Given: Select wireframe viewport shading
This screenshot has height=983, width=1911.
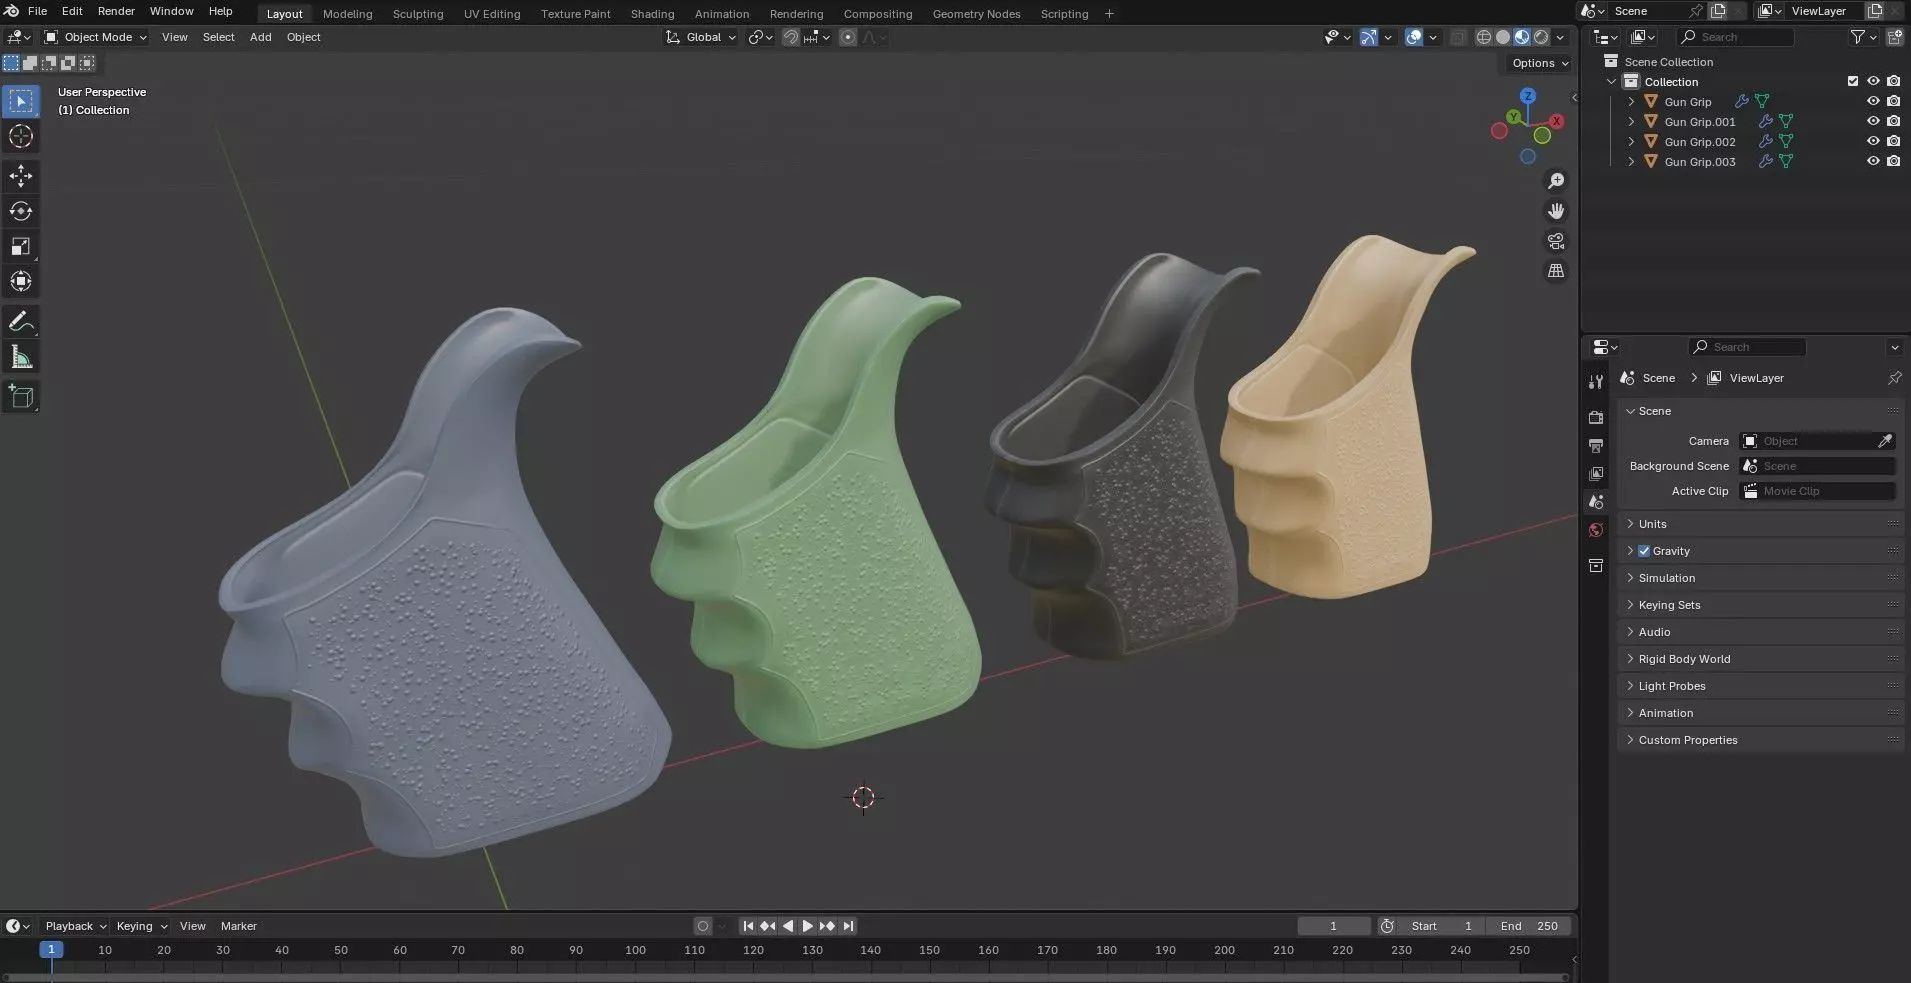Looking at the screenshot, I should point(1484,37).
